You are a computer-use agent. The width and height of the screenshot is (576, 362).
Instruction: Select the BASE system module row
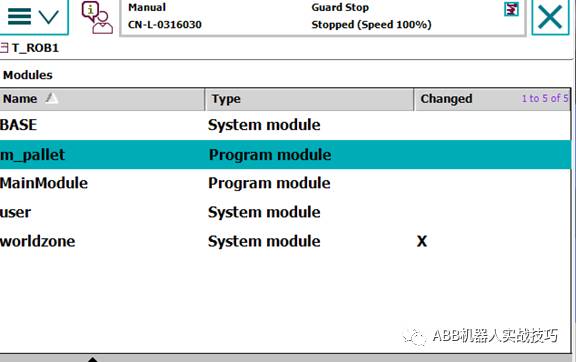click(285, 125)
